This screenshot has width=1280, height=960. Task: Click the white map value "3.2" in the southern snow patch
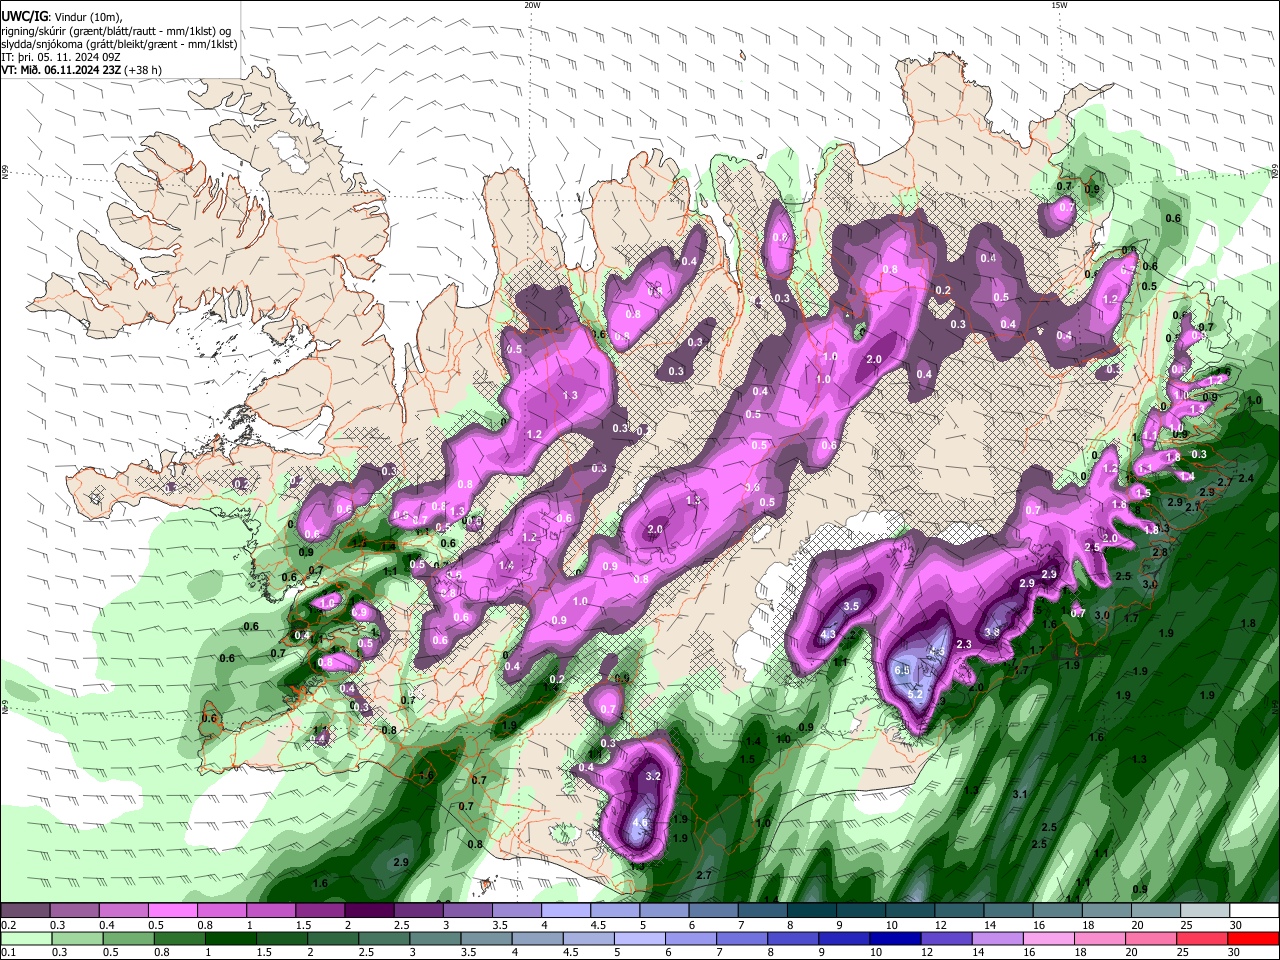point(654,776)
